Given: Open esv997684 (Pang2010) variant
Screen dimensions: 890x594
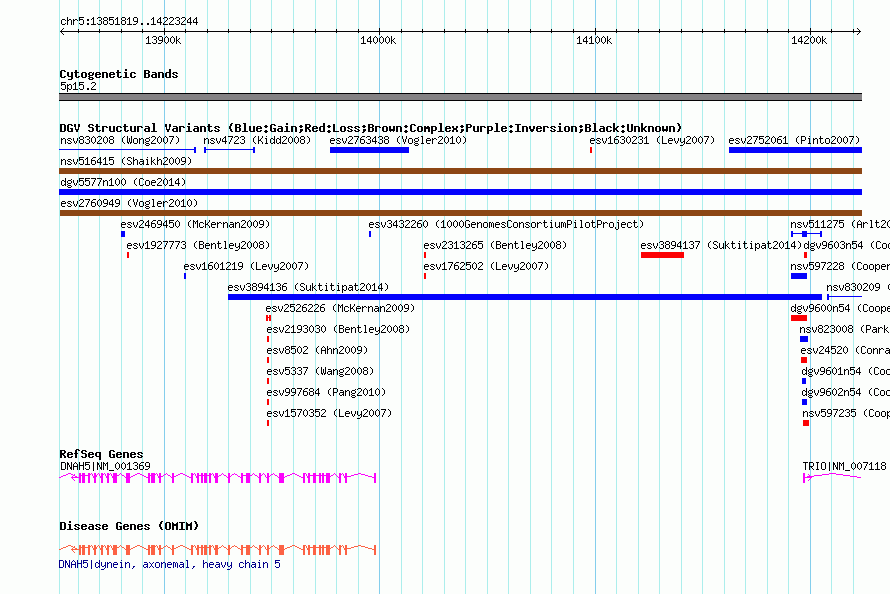Looking at the screenshot, I should [x=326, y=392].
